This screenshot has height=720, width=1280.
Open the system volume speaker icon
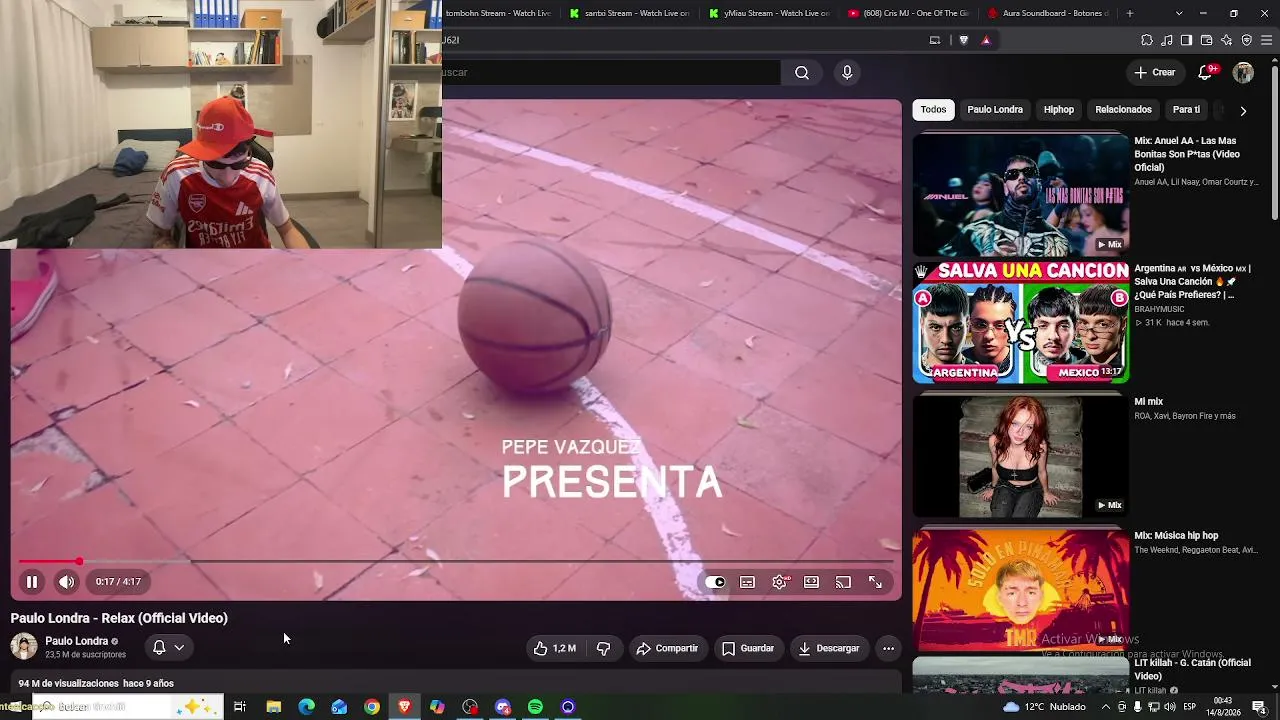pos(1169,707)
